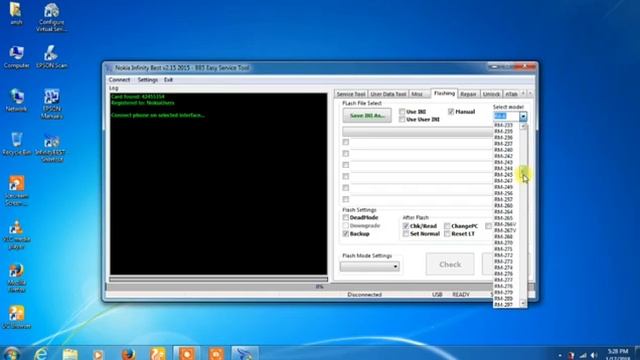This screenshot has width=640, height=360.
Task: Tick the first flash file row checkbox
Action: [346, 142]
